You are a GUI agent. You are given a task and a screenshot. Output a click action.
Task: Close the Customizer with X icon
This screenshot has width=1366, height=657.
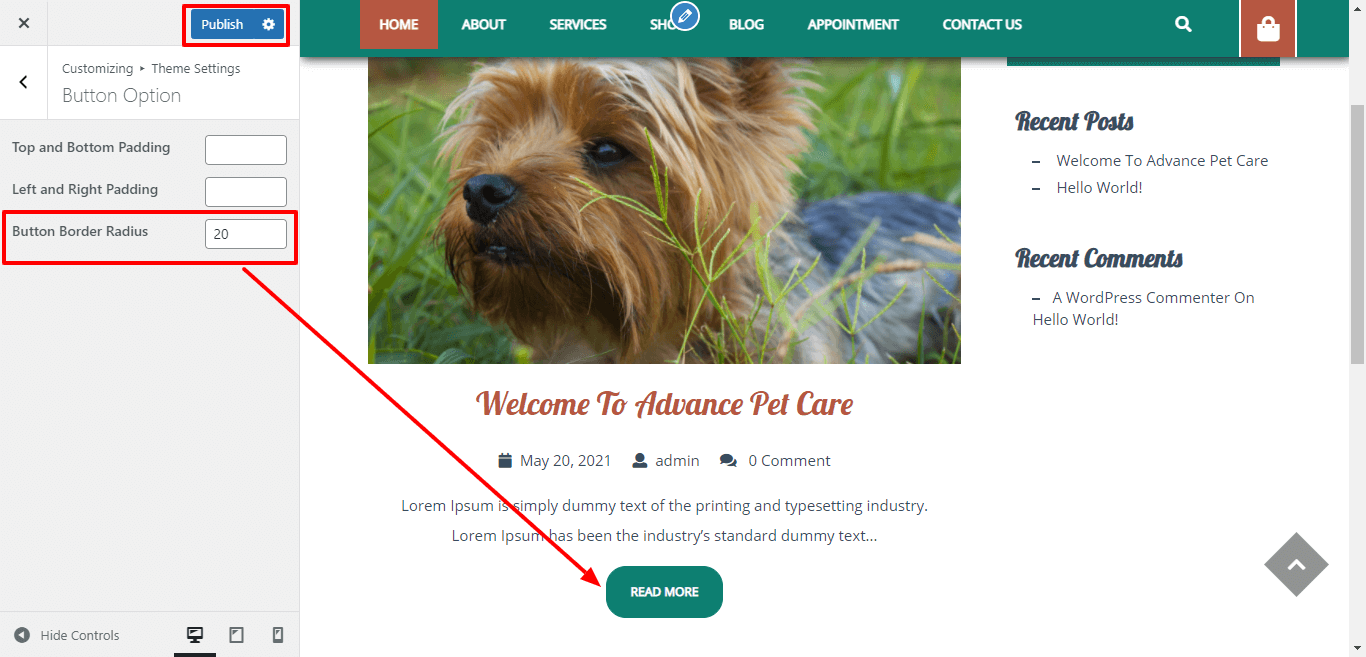pyautogui.click(x=24, y=23)
